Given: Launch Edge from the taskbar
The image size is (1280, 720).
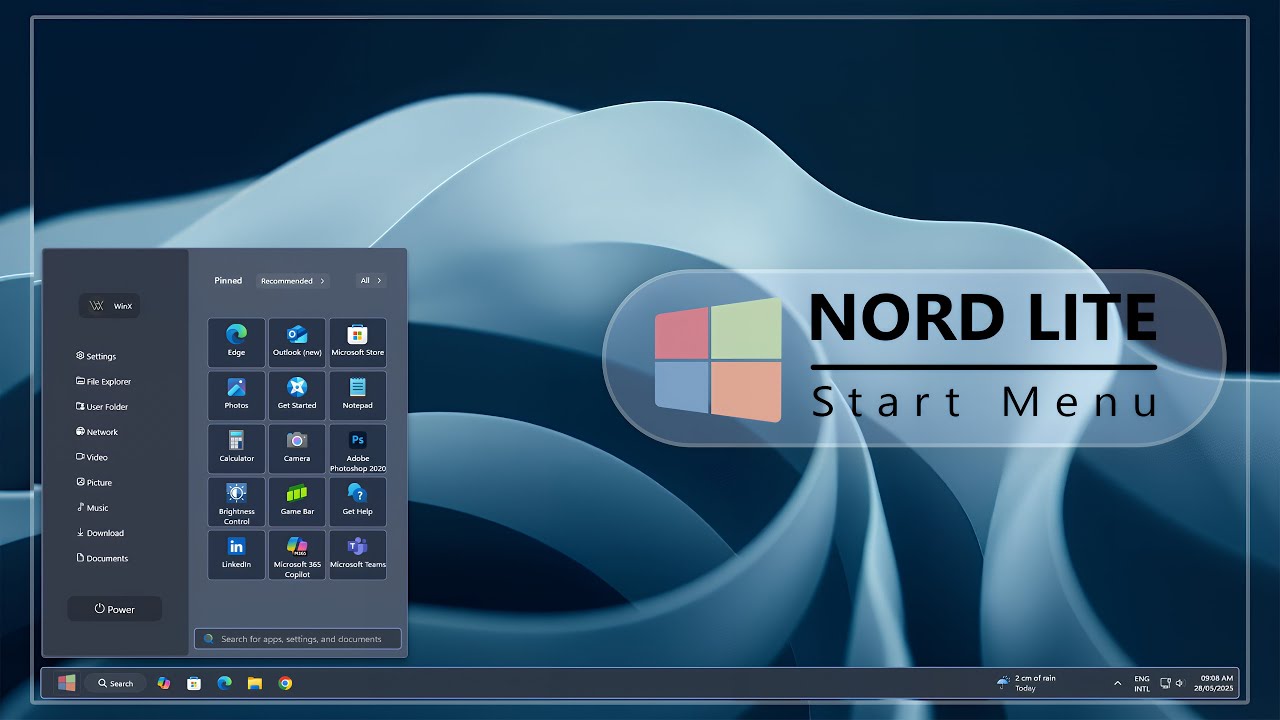Looking at the screenshot, I should pyautogui.click(x=225, y=683).
